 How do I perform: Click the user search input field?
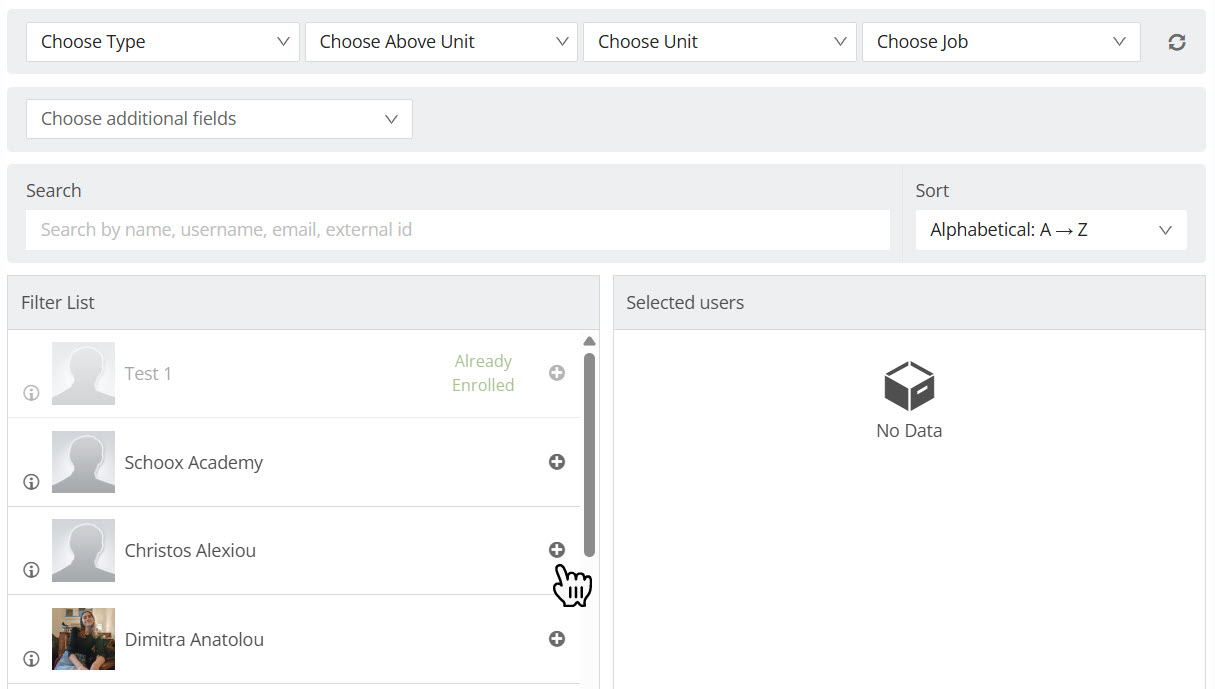coord(457,230)
